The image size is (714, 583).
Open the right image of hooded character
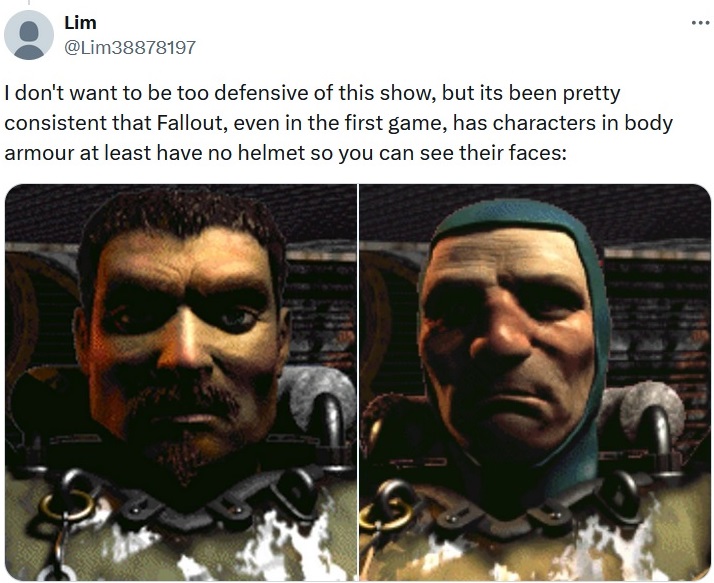pos(535,382)
